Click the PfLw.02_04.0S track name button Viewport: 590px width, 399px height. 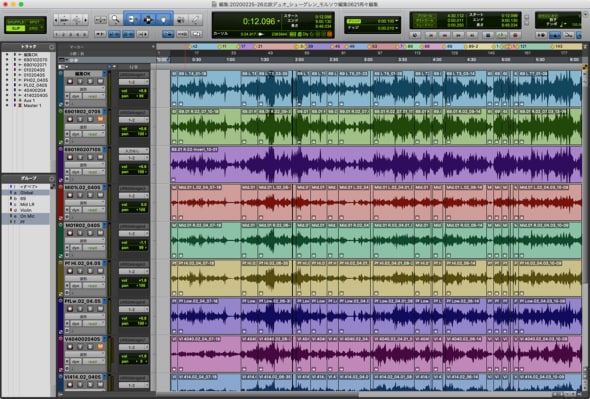tap(83, 301)
